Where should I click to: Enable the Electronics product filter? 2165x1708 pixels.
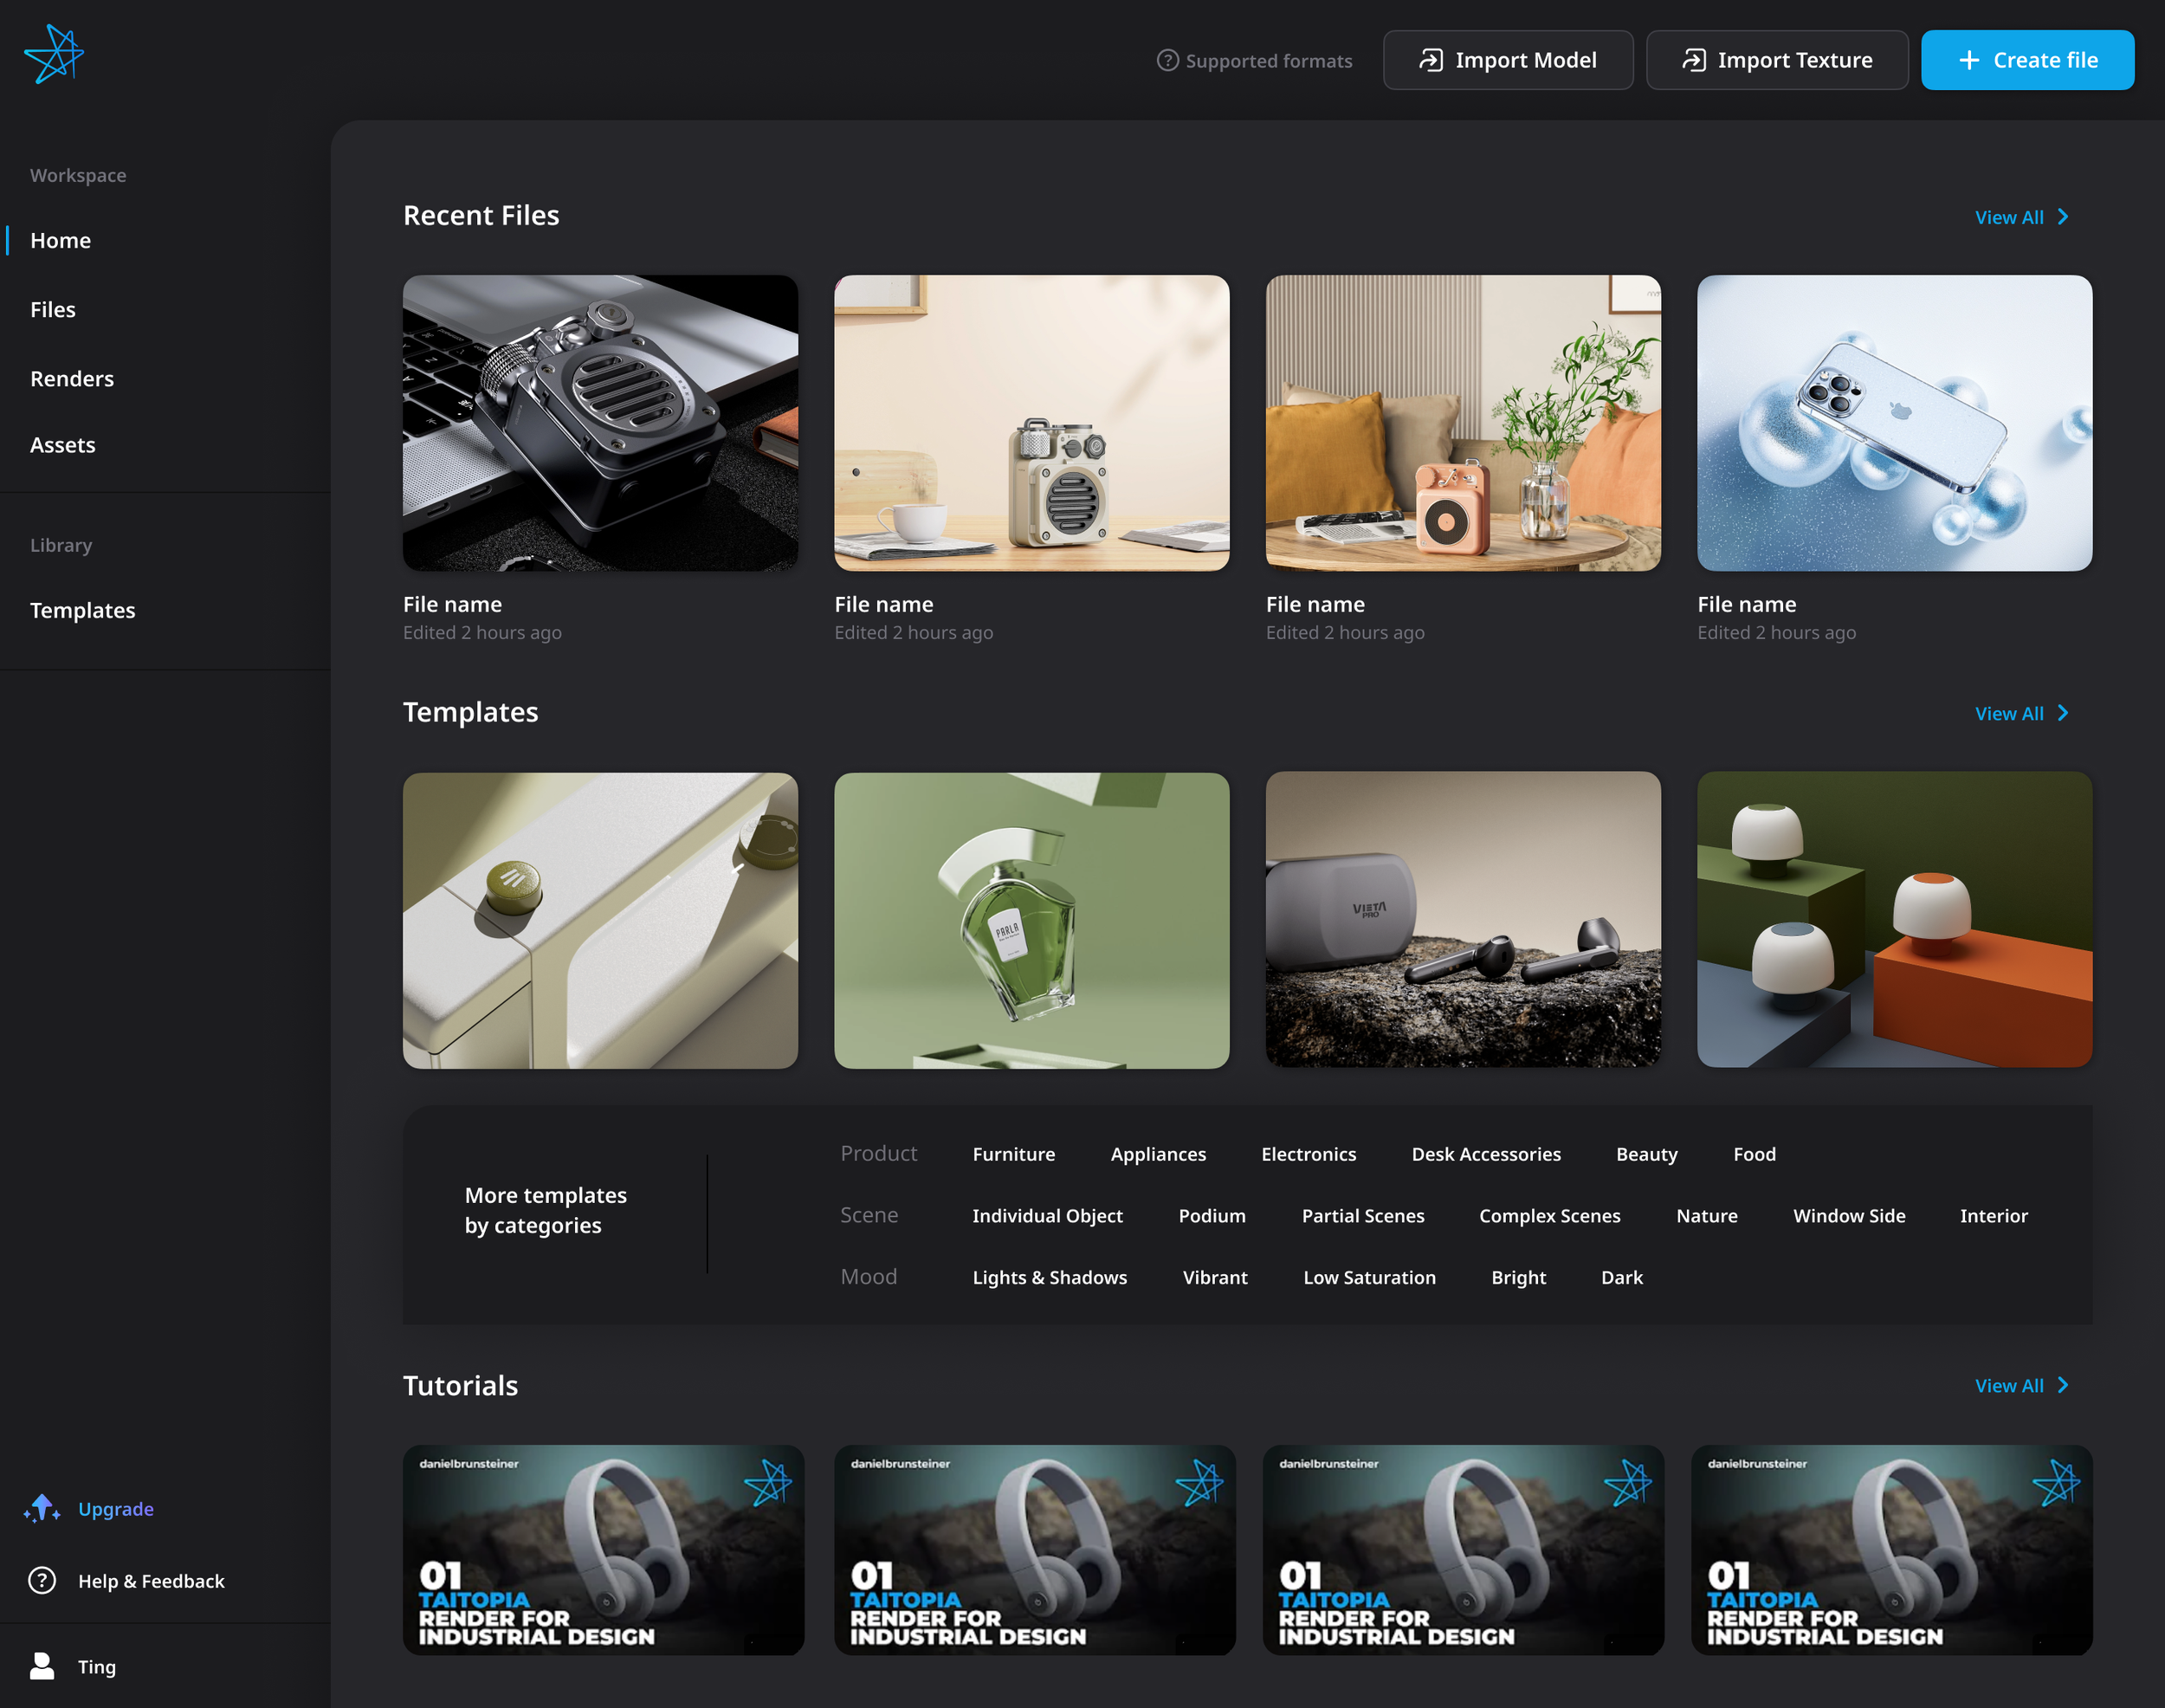pyautogui.click(x=1308, y=1153)
